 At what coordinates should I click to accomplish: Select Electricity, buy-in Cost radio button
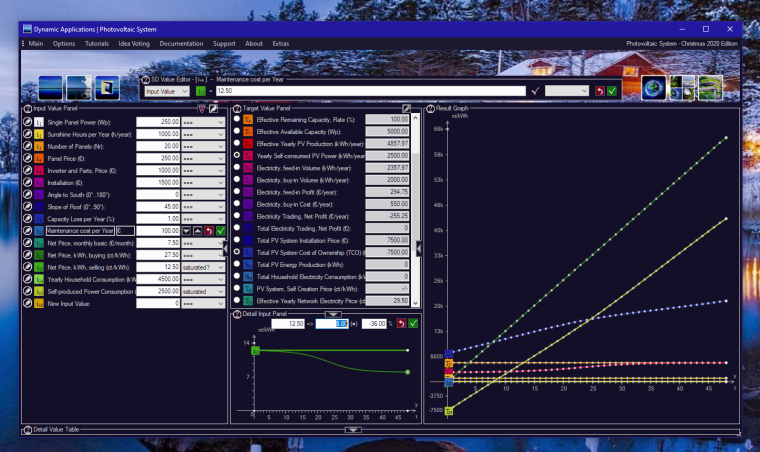point(237,203)
